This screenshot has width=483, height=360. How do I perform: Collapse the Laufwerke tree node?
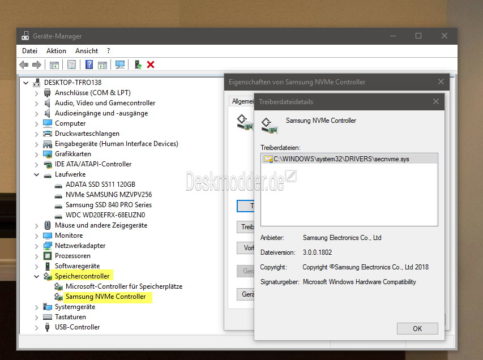(36, 174)
